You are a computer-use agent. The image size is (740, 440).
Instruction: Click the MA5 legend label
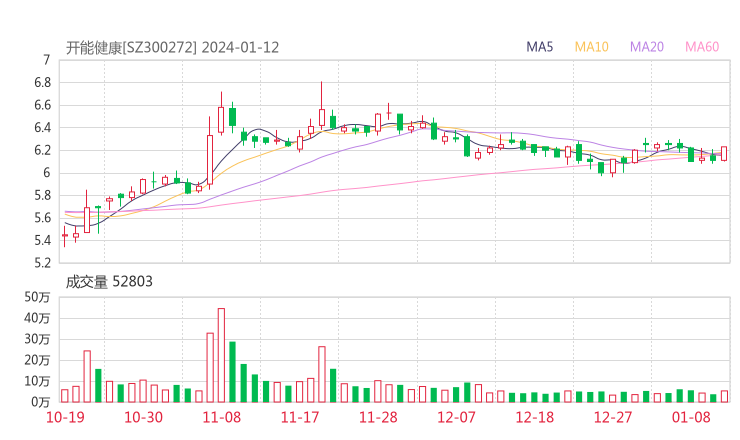point(539,47)
